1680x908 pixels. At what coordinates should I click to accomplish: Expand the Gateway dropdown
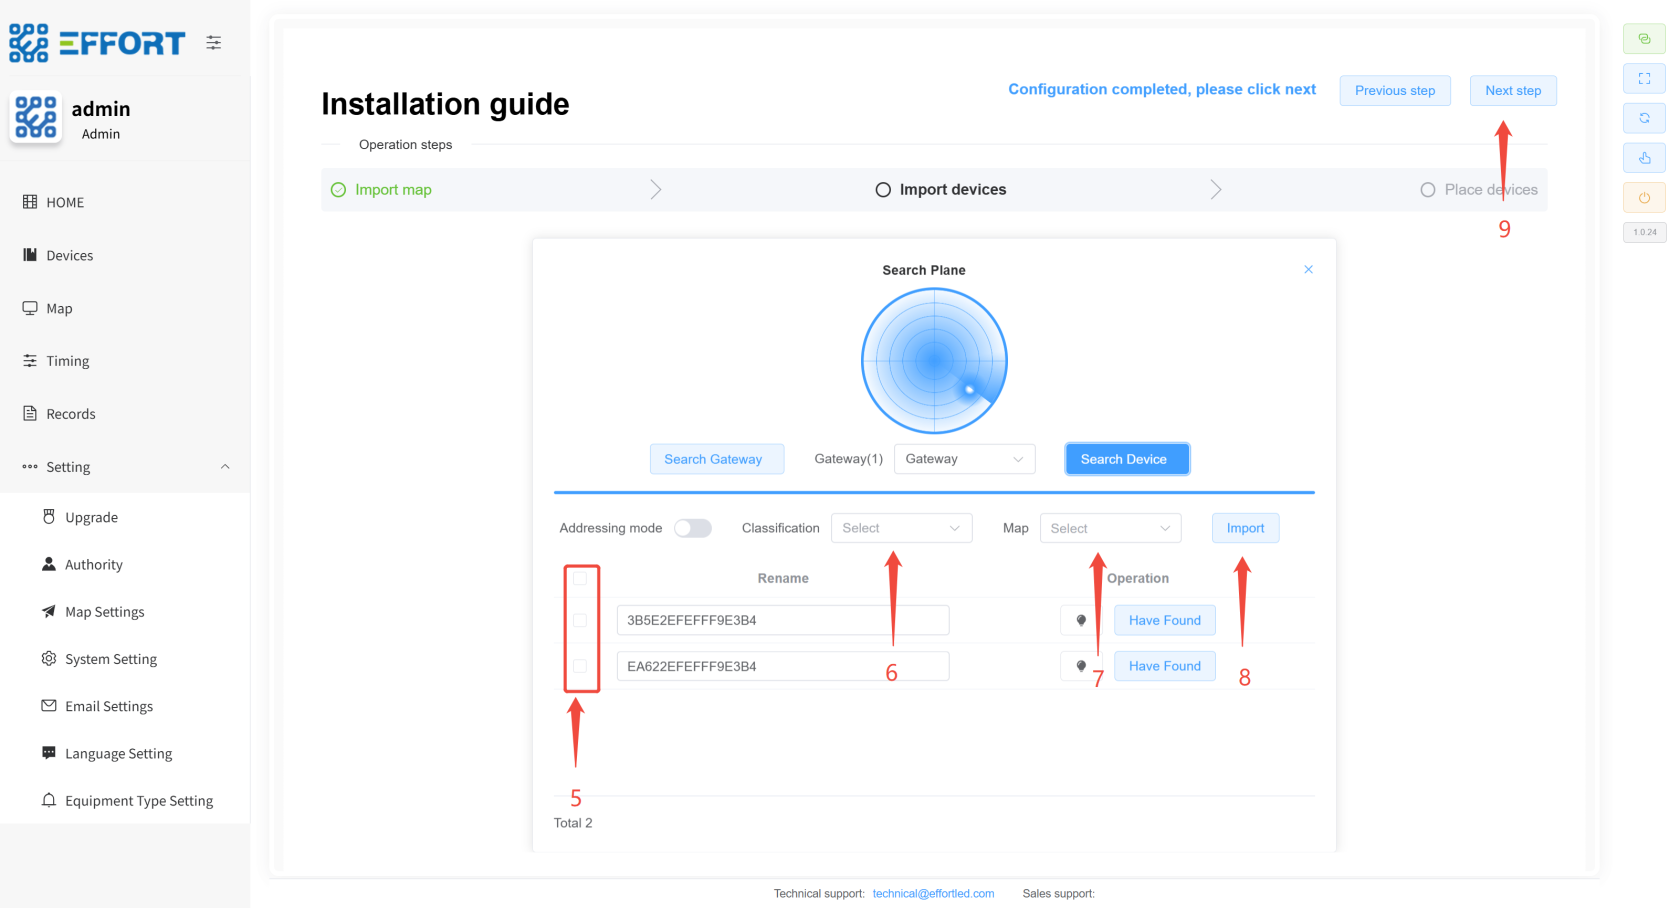click(963, 459)
